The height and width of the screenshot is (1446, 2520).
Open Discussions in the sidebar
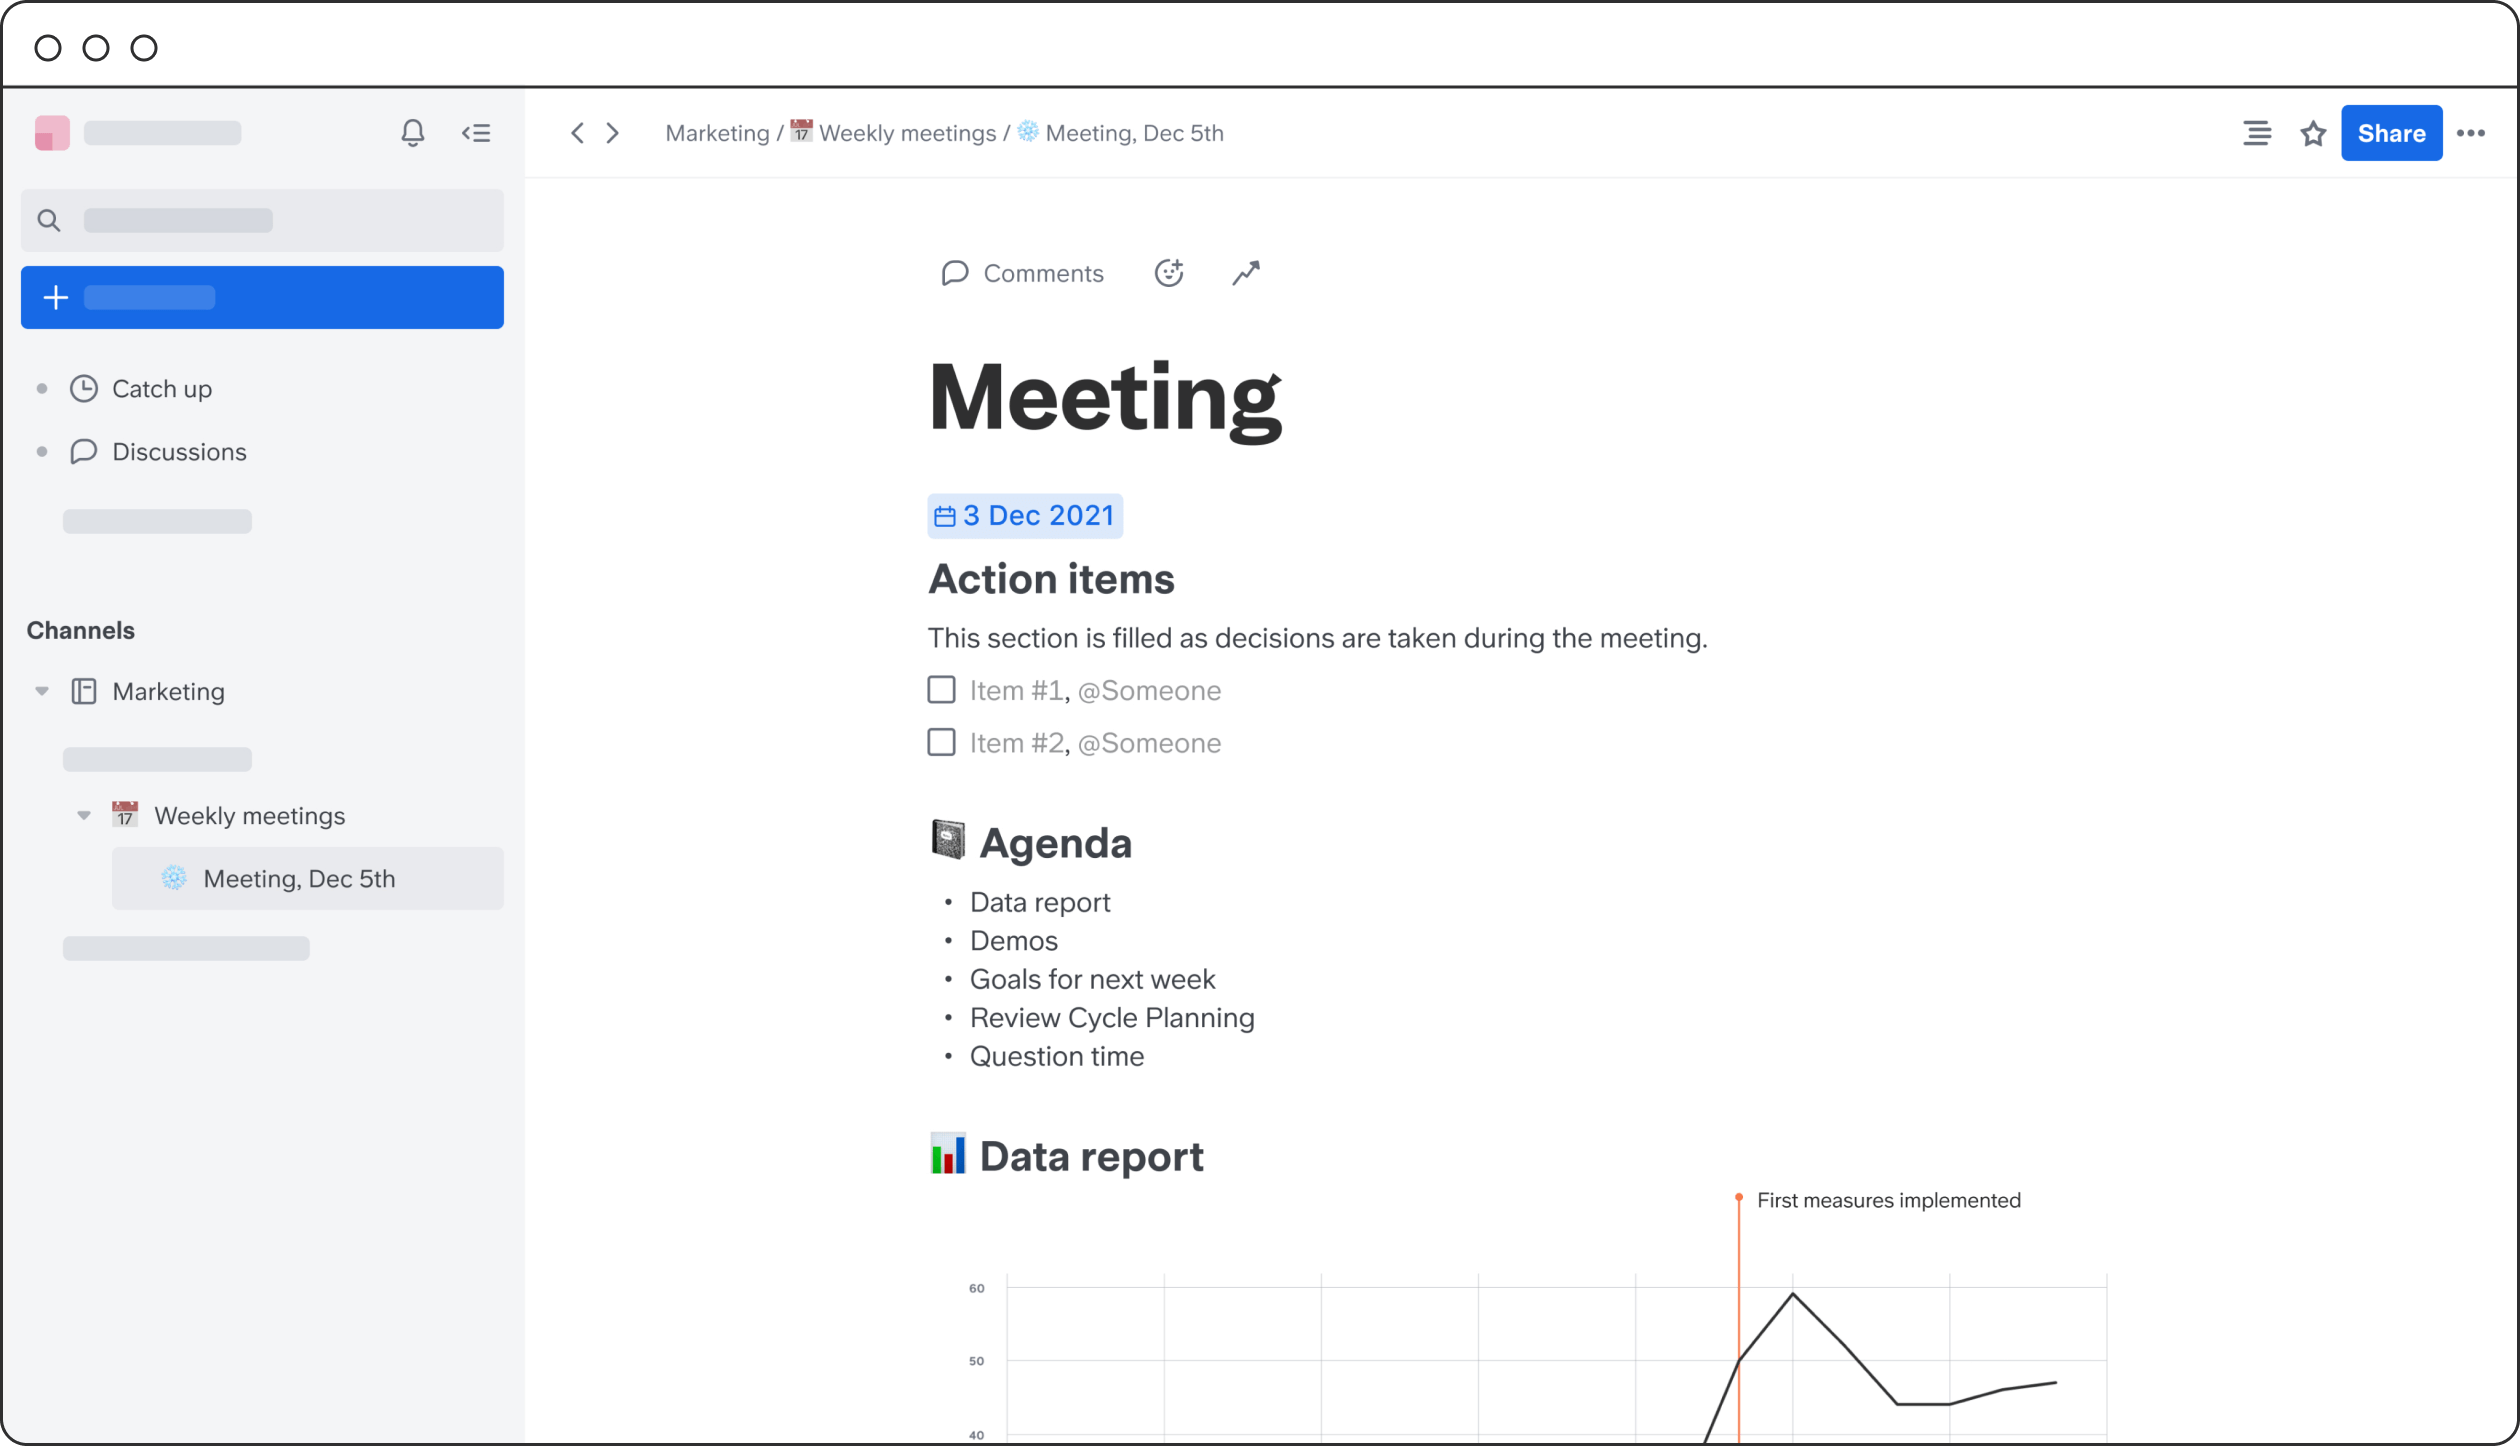178,452
